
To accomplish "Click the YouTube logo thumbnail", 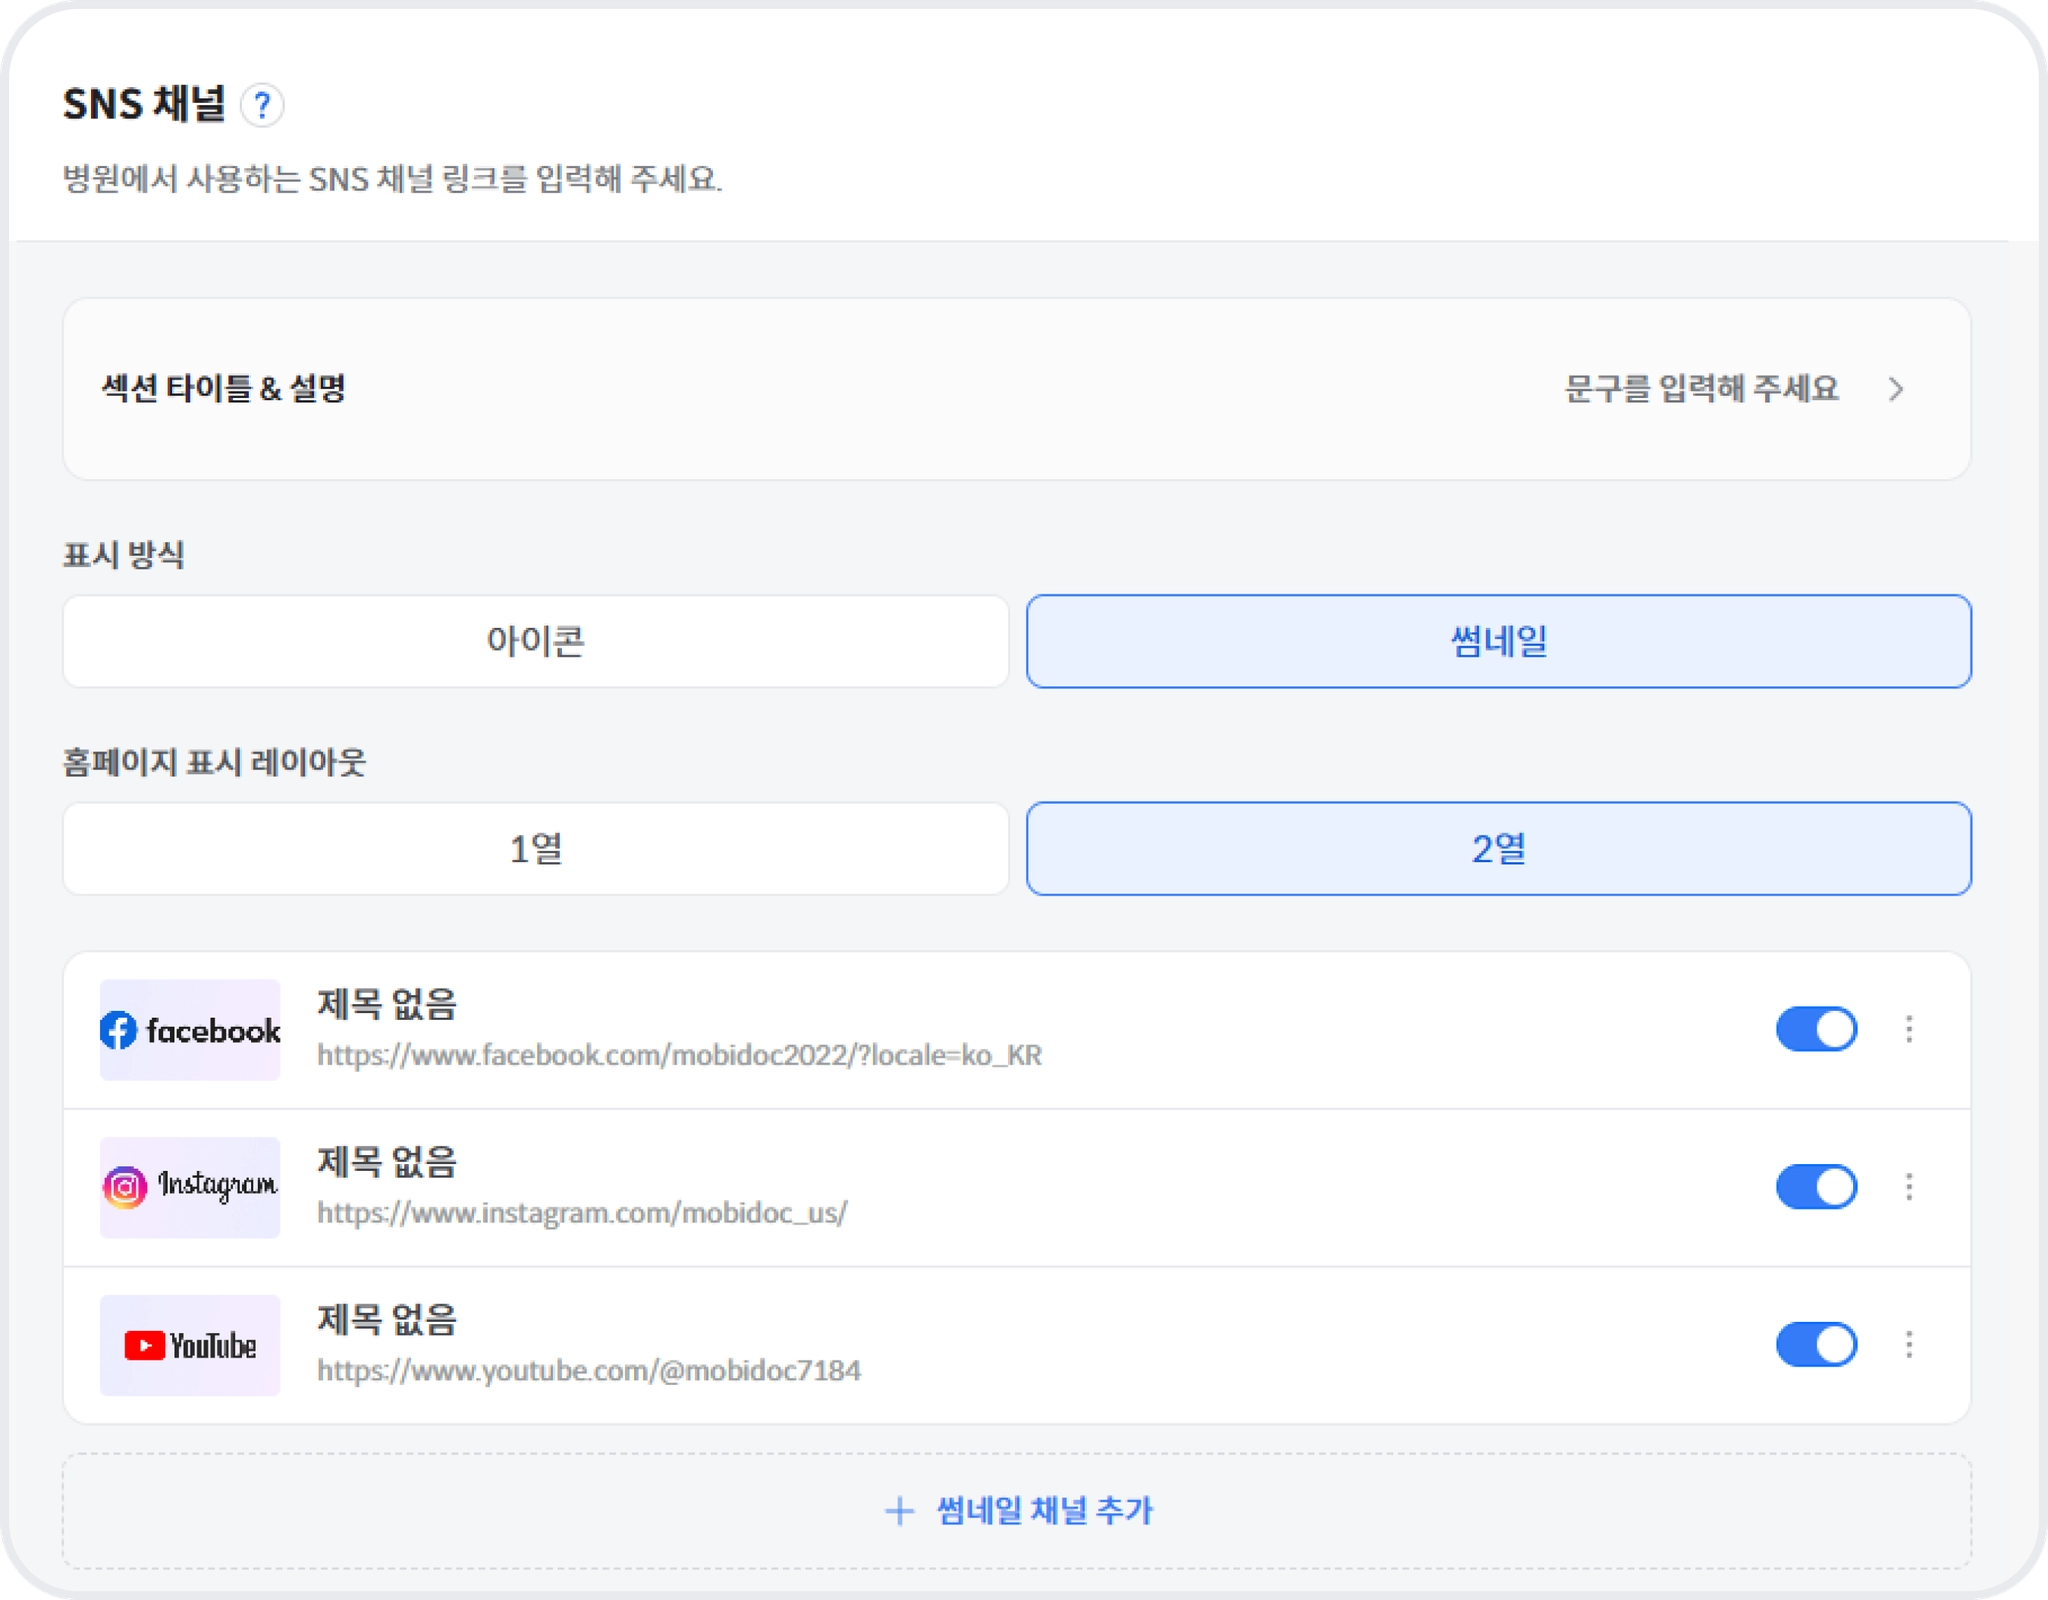I will click(x=190, y=1345).
